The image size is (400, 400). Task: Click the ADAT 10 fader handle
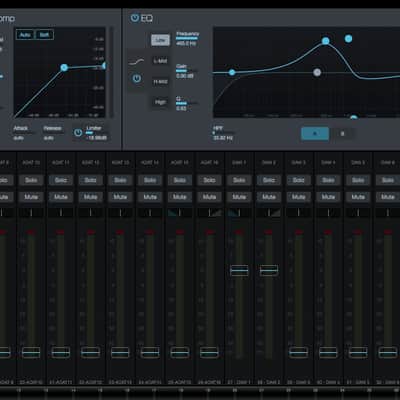point(31,352)
